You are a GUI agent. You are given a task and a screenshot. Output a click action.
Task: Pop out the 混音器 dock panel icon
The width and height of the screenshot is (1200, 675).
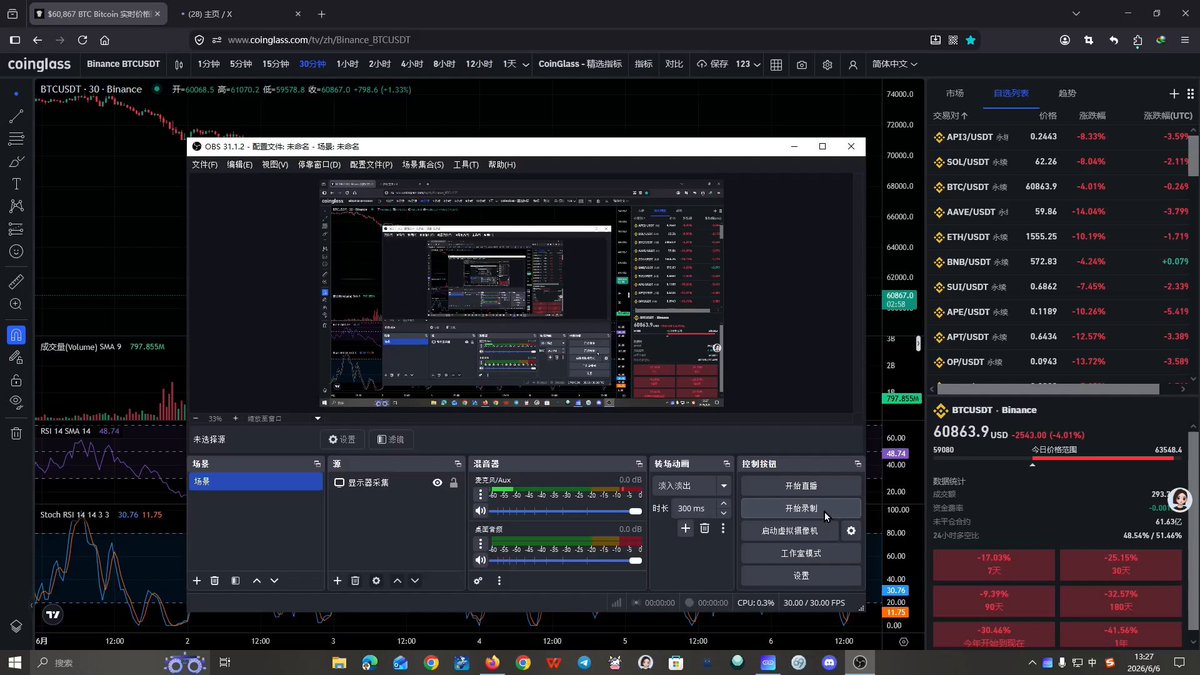pyautogui.click(x=639, y=464)
